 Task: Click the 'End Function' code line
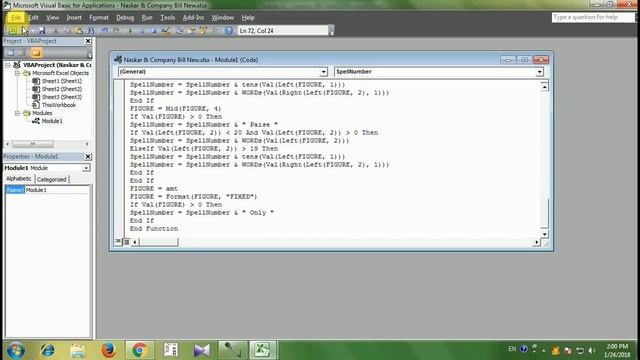154,229
